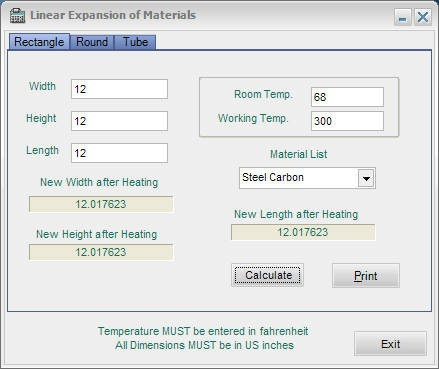This screenshot has height=369, width=439.
Task: Click the Exit button
Action: point(390,344)
